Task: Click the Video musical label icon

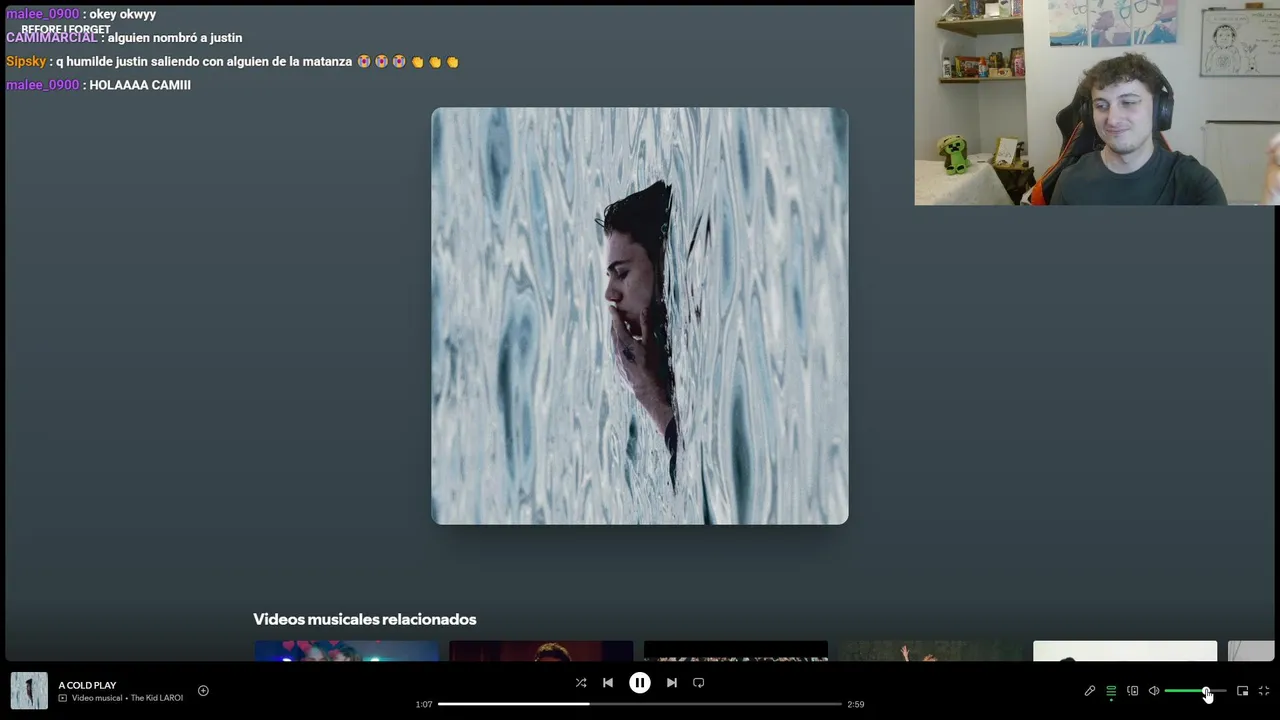Action: click(62, 698)
